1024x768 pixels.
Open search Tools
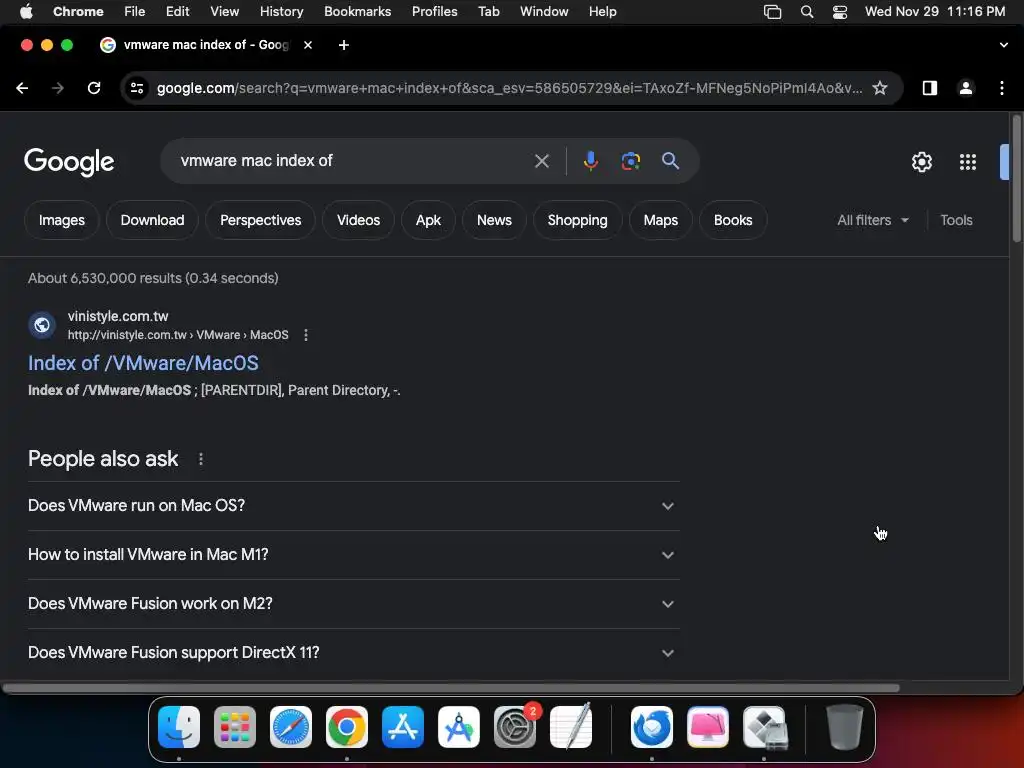pyautogui.click(x=956, y=221)
